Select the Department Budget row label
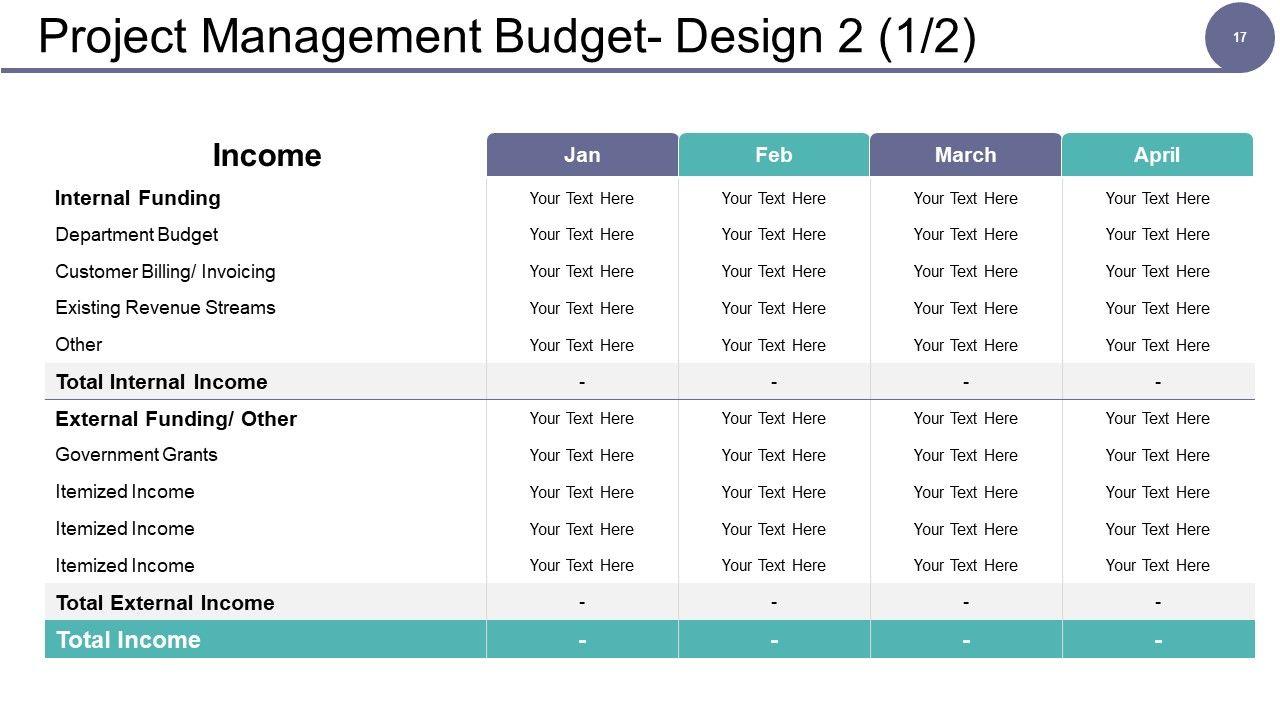Viewport: 1280px width, 720px height. [137, 235]
